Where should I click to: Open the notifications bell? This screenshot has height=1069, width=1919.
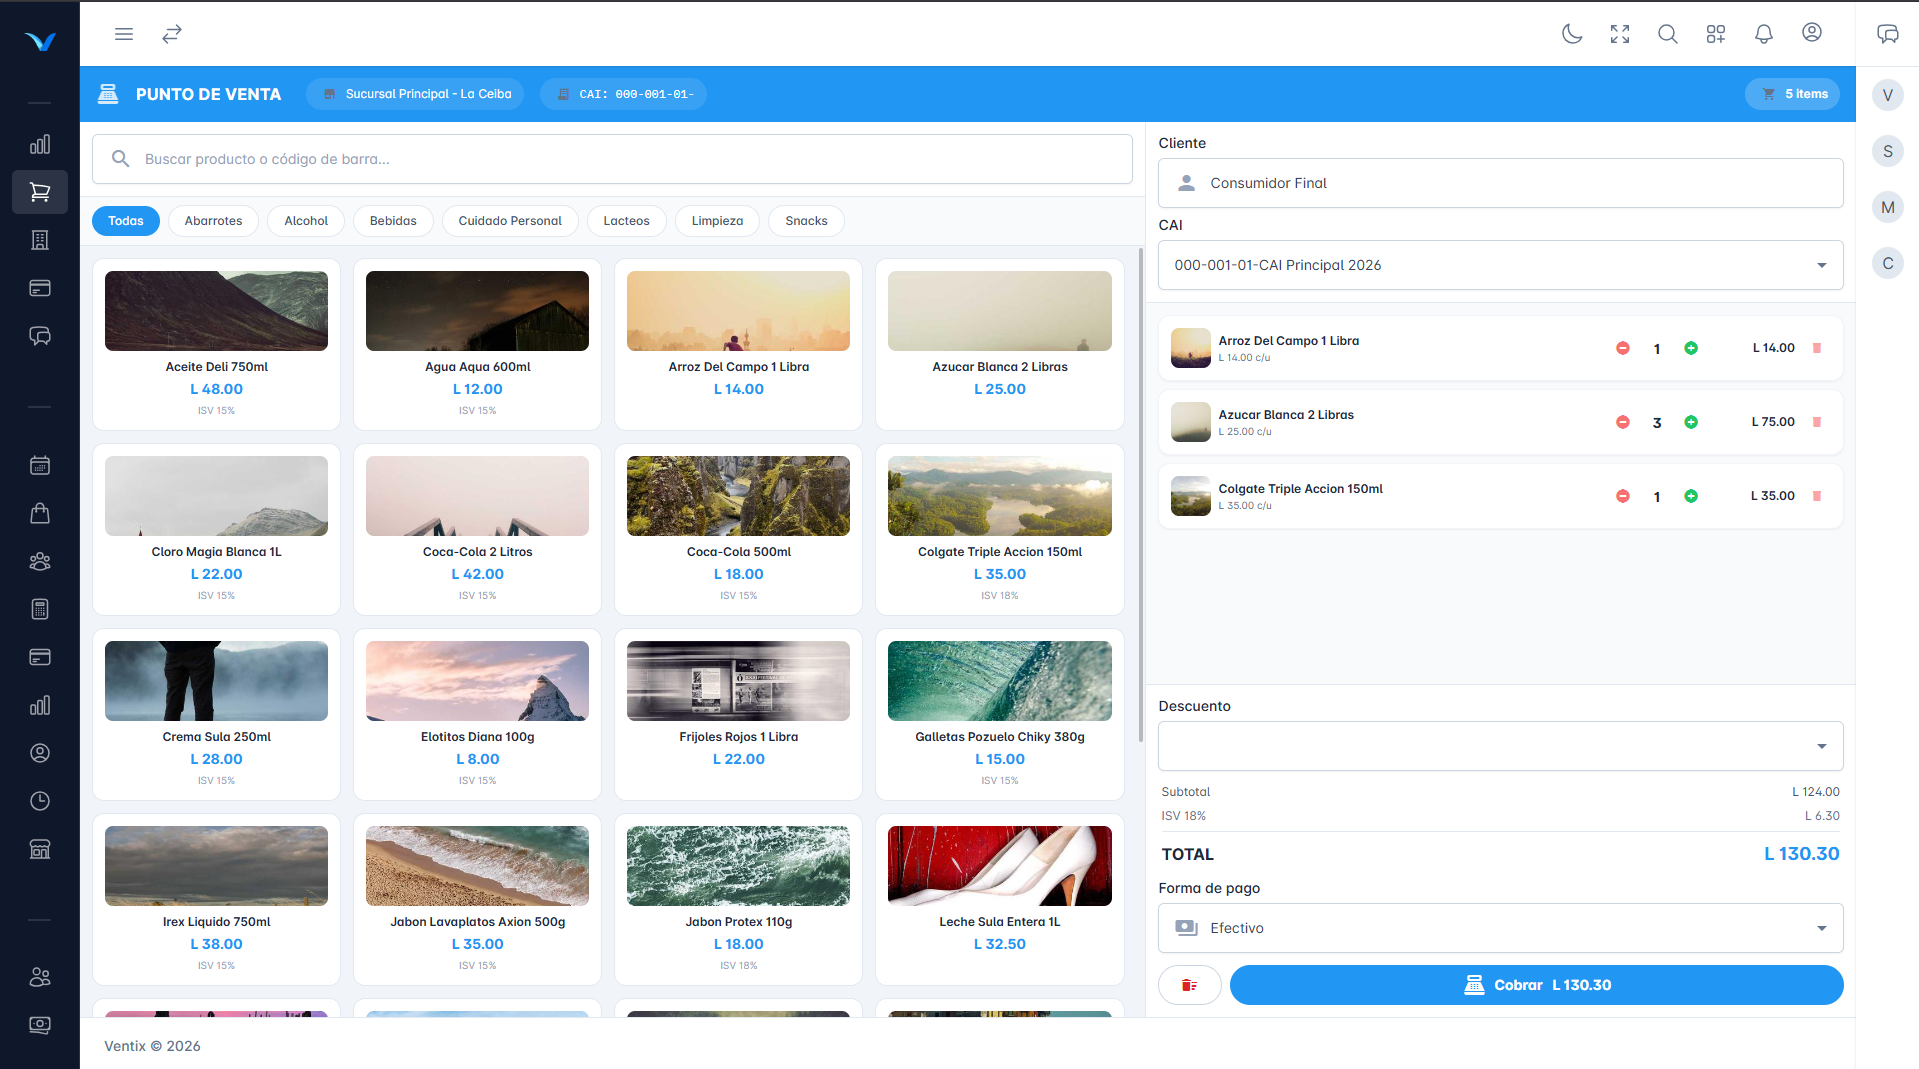(1764, 34)
